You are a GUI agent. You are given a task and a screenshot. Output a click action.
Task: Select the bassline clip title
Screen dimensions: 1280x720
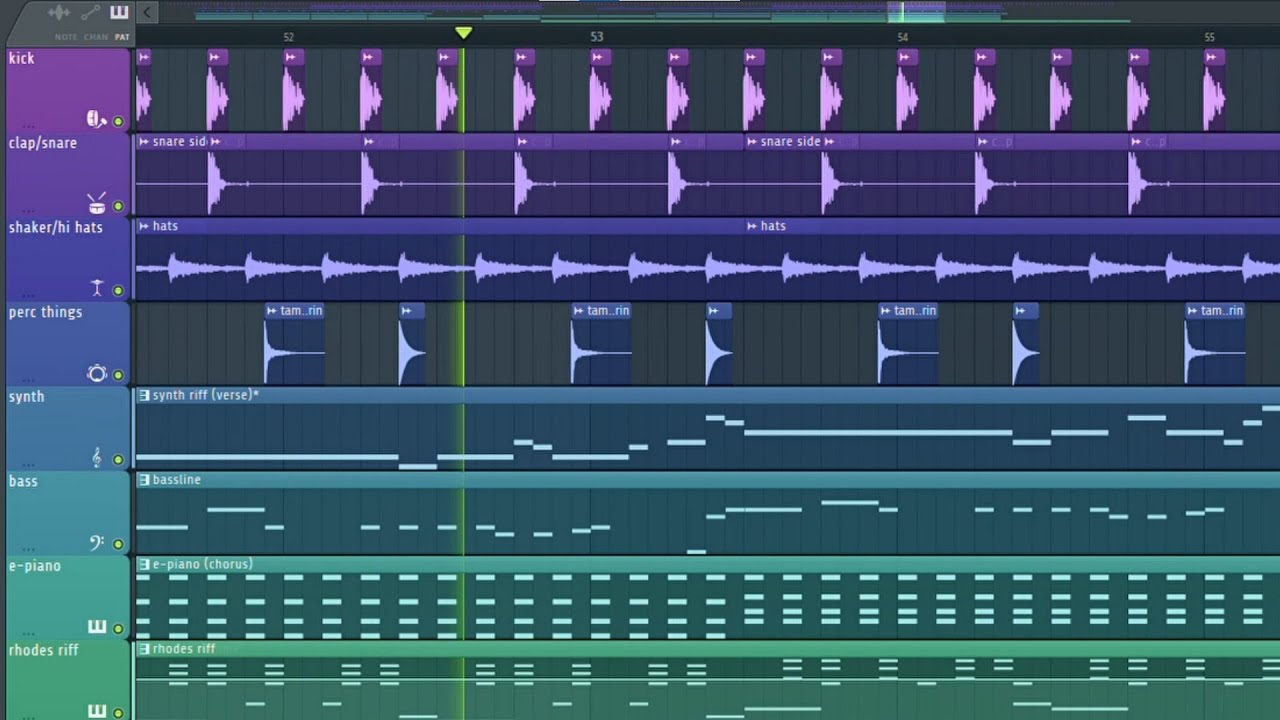pos(177,480)
